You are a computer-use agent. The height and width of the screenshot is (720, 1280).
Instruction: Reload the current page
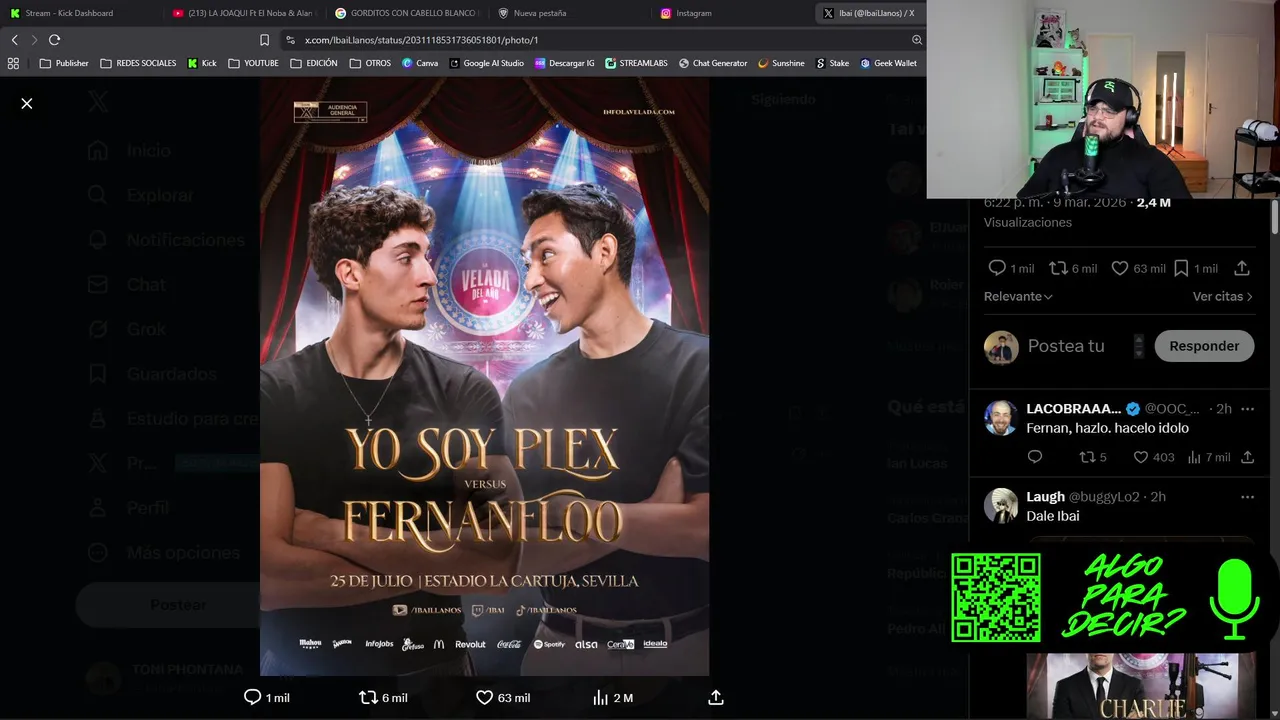click(x=54, y=40)
